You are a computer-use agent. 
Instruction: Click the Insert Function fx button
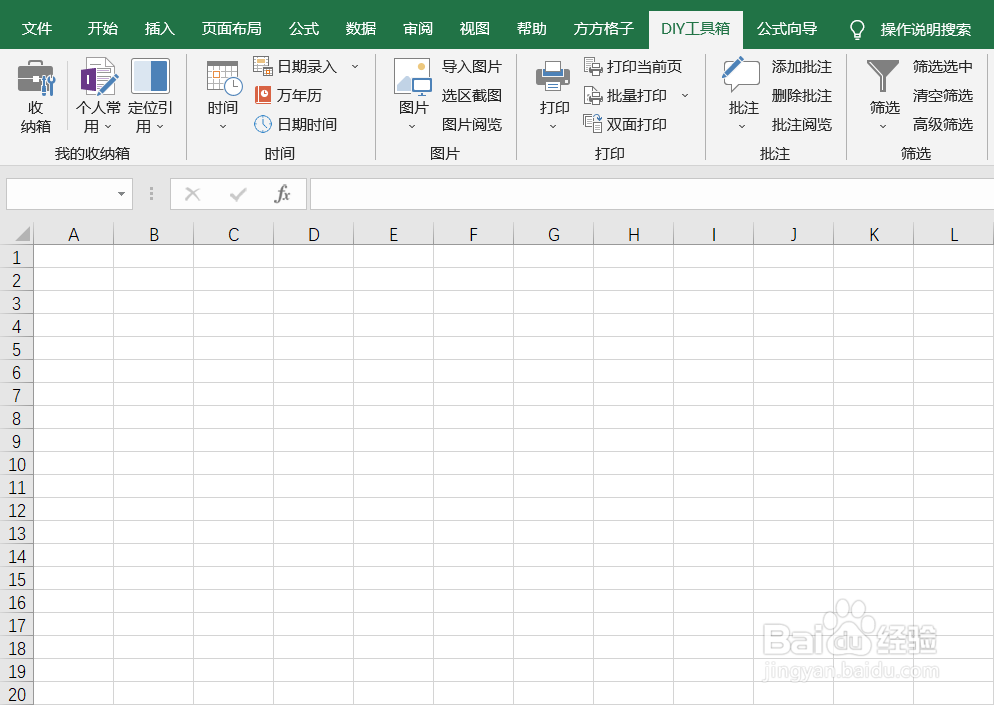pos(281,193)
